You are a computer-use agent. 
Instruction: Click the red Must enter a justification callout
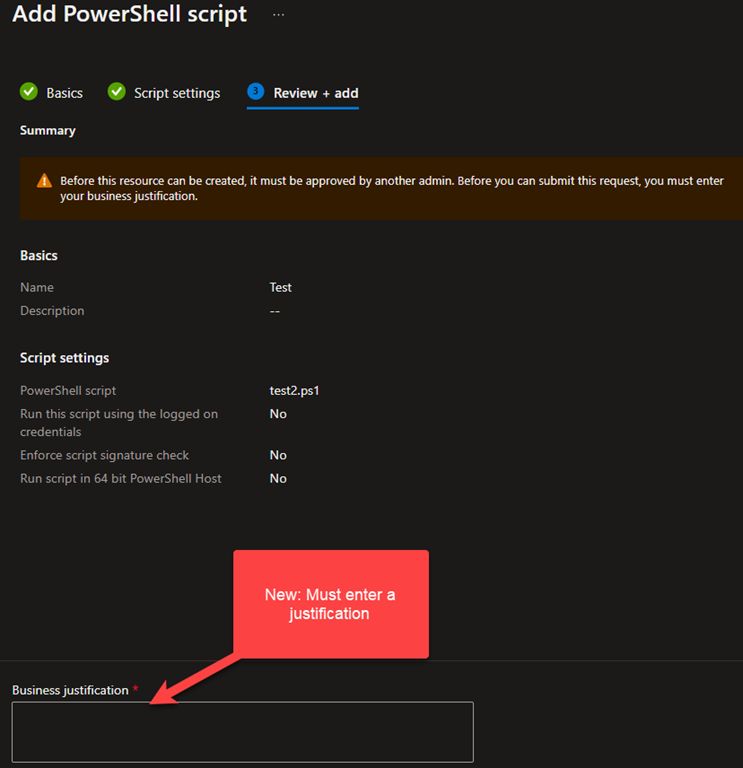[330, 604]
